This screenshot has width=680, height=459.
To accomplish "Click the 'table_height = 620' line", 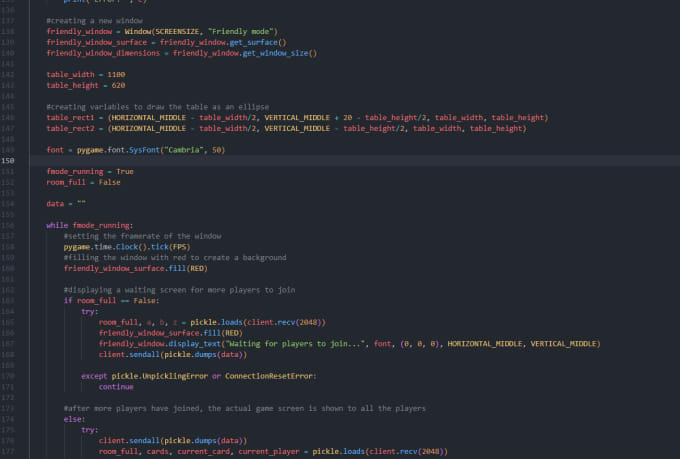I will tap(85, 85).
